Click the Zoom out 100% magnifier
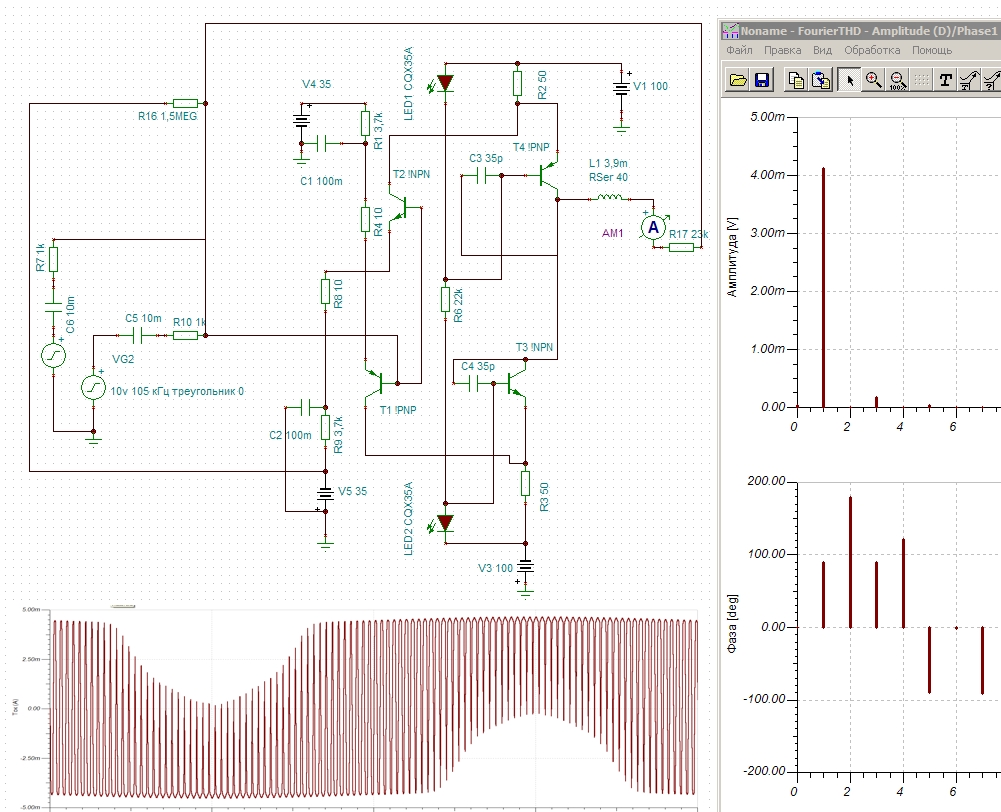 [x=897, y=81]
